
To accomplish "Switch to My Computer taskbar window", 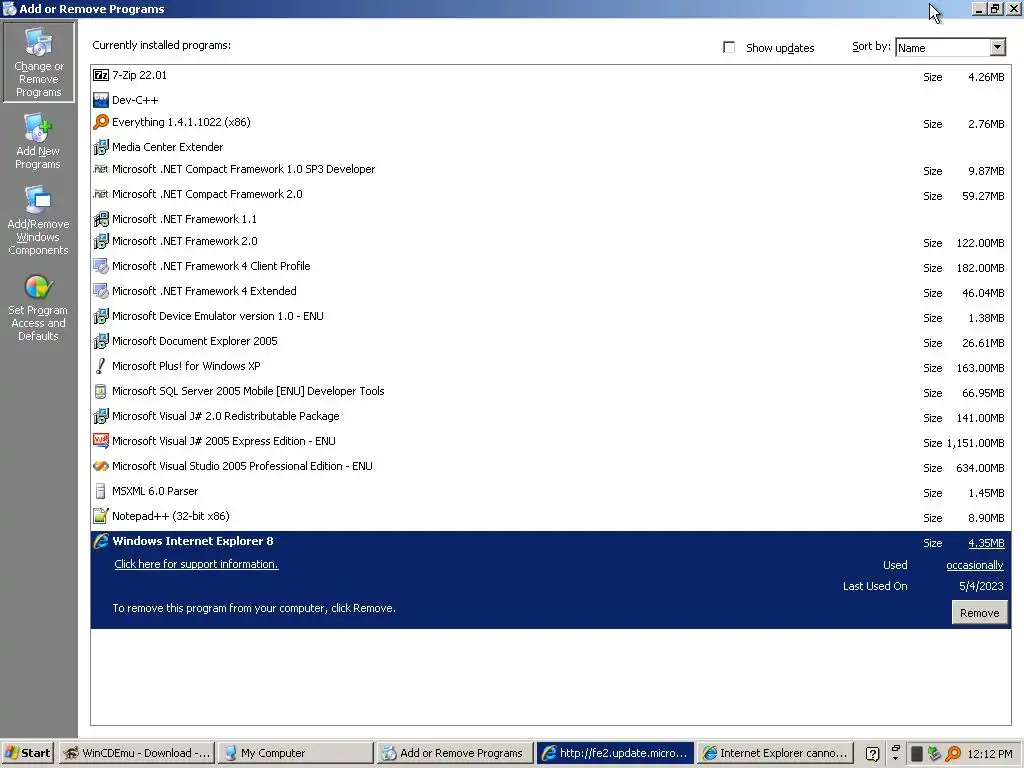I will 296,753.
